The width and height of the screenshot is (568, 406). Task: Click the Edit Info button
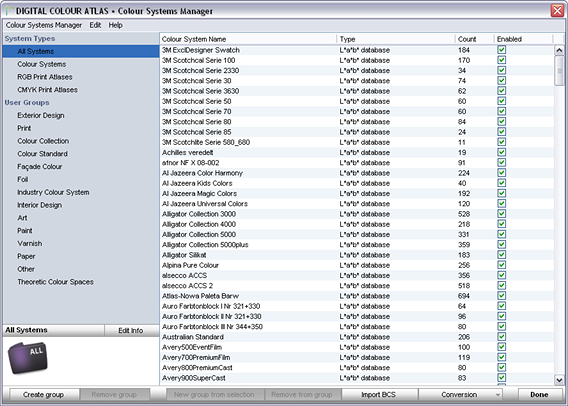pyautogui.click(x=131, y=330)
